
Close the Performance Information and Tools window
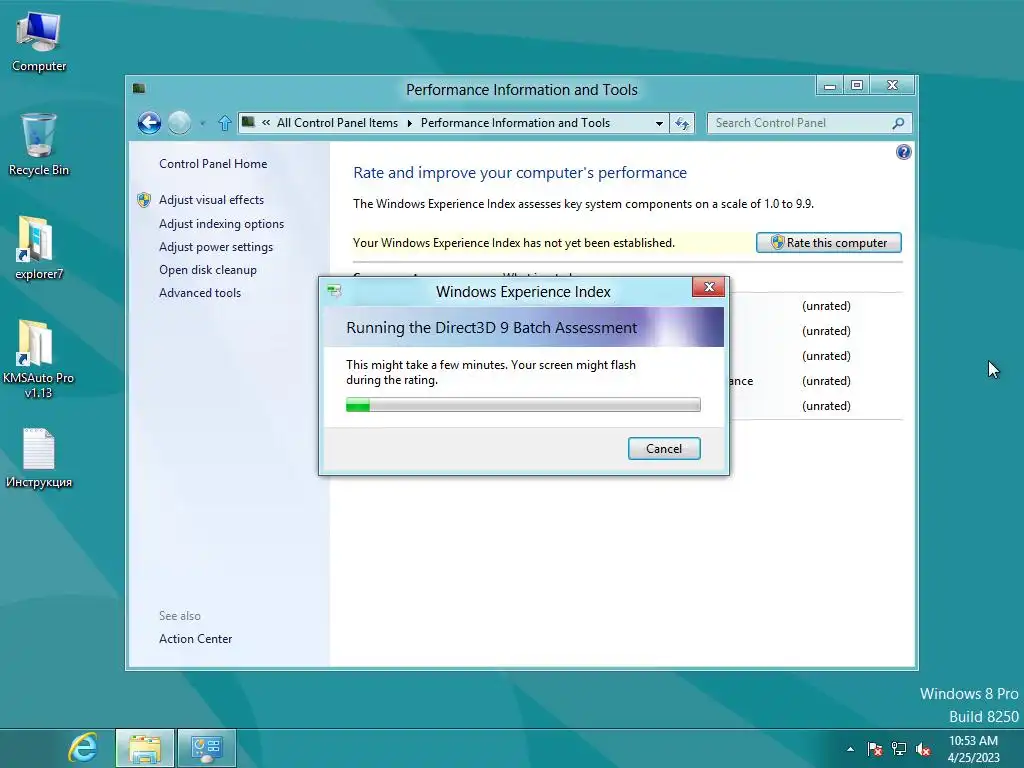point(892,85)
